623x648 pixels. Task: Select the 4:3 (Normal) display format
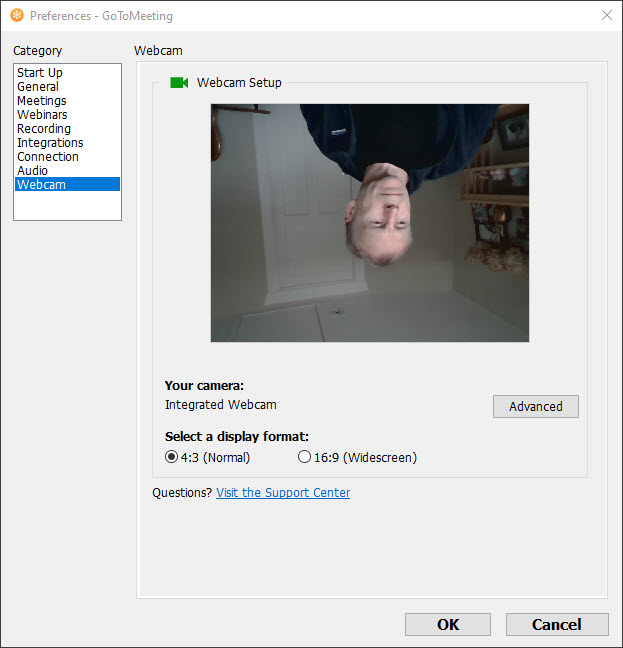171,458
